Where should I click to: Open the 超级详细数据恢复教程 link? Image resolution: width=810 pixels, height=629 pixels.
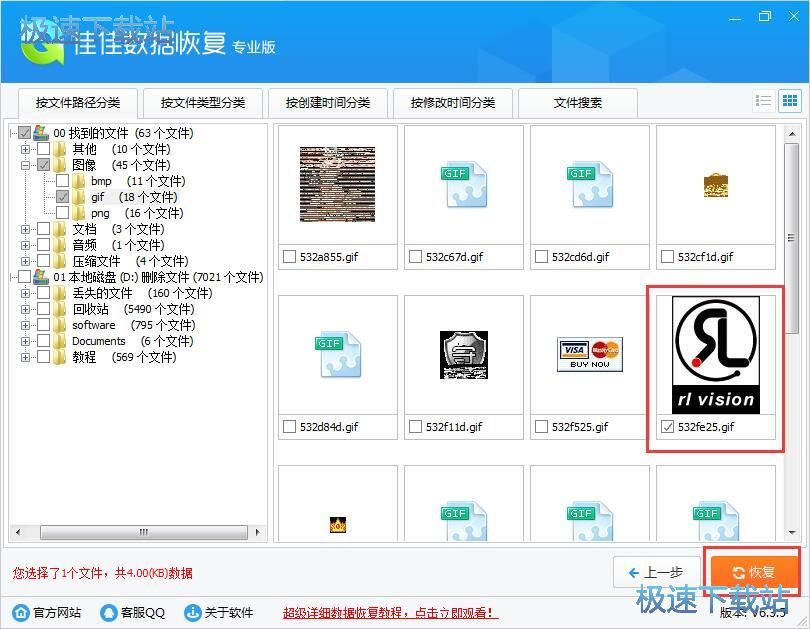(x=390, y=613)
